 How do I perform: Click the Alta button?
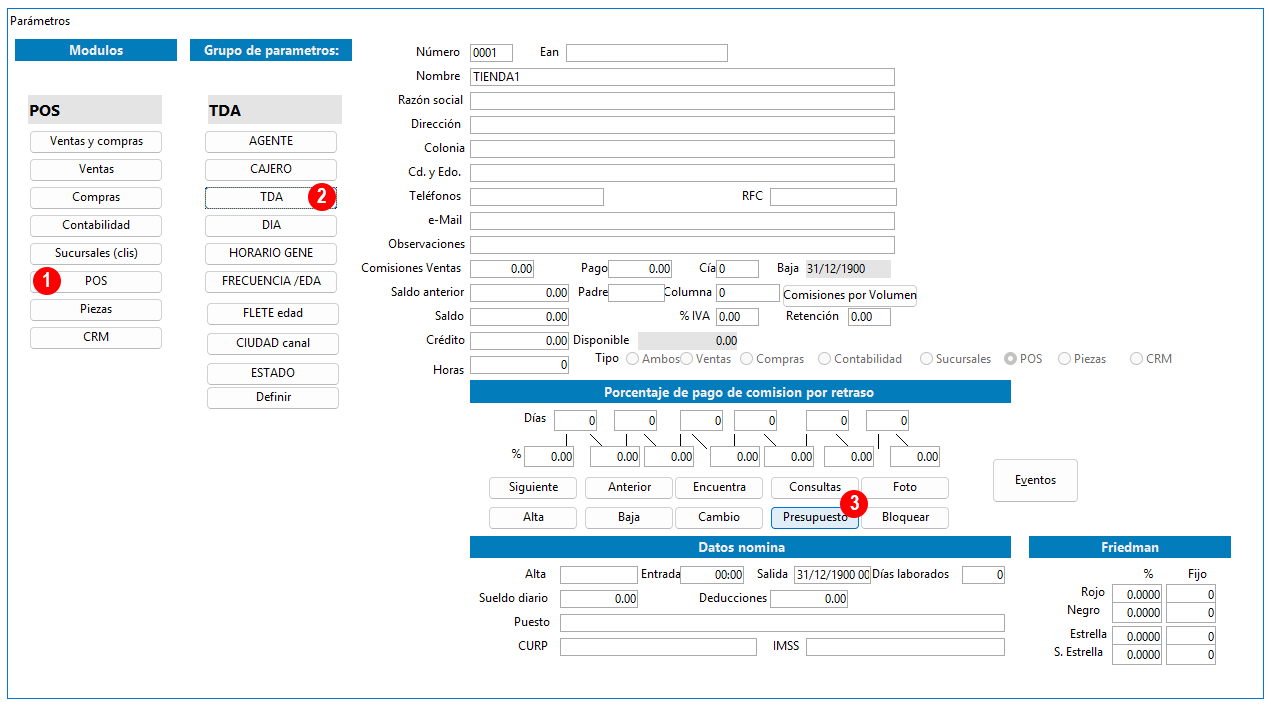(x=533, y=518)
